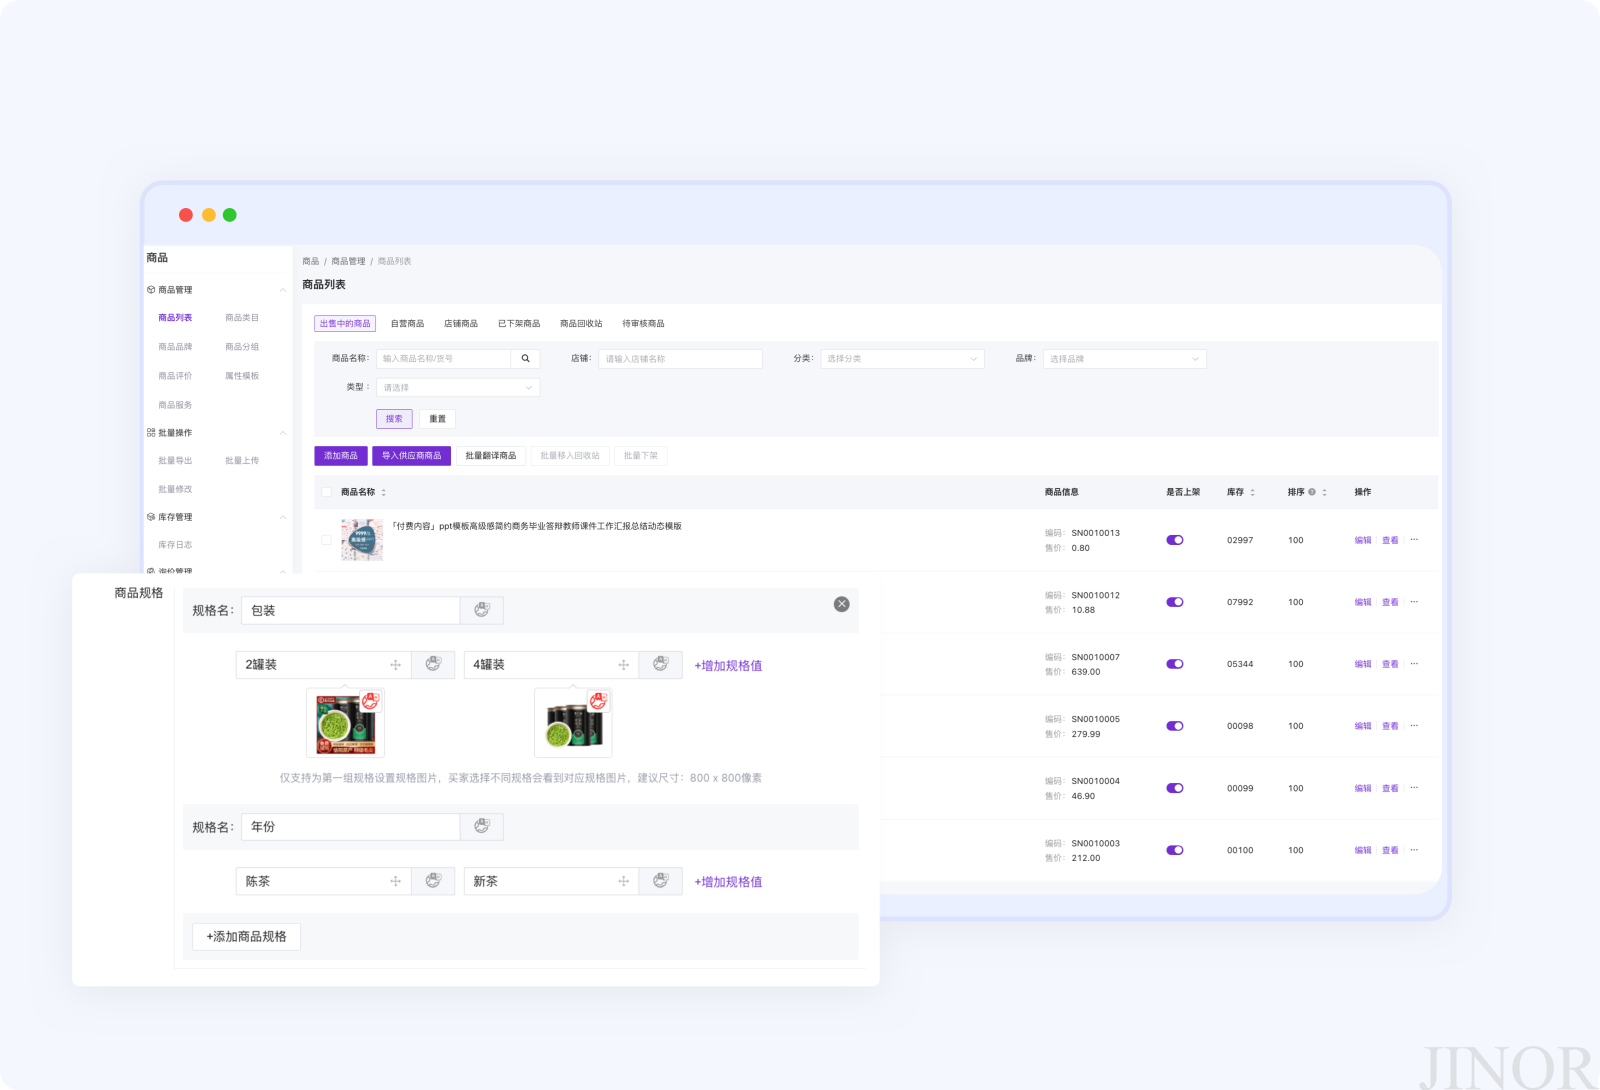Click +增加规格值 link in 包装 row

click(728, 665)
